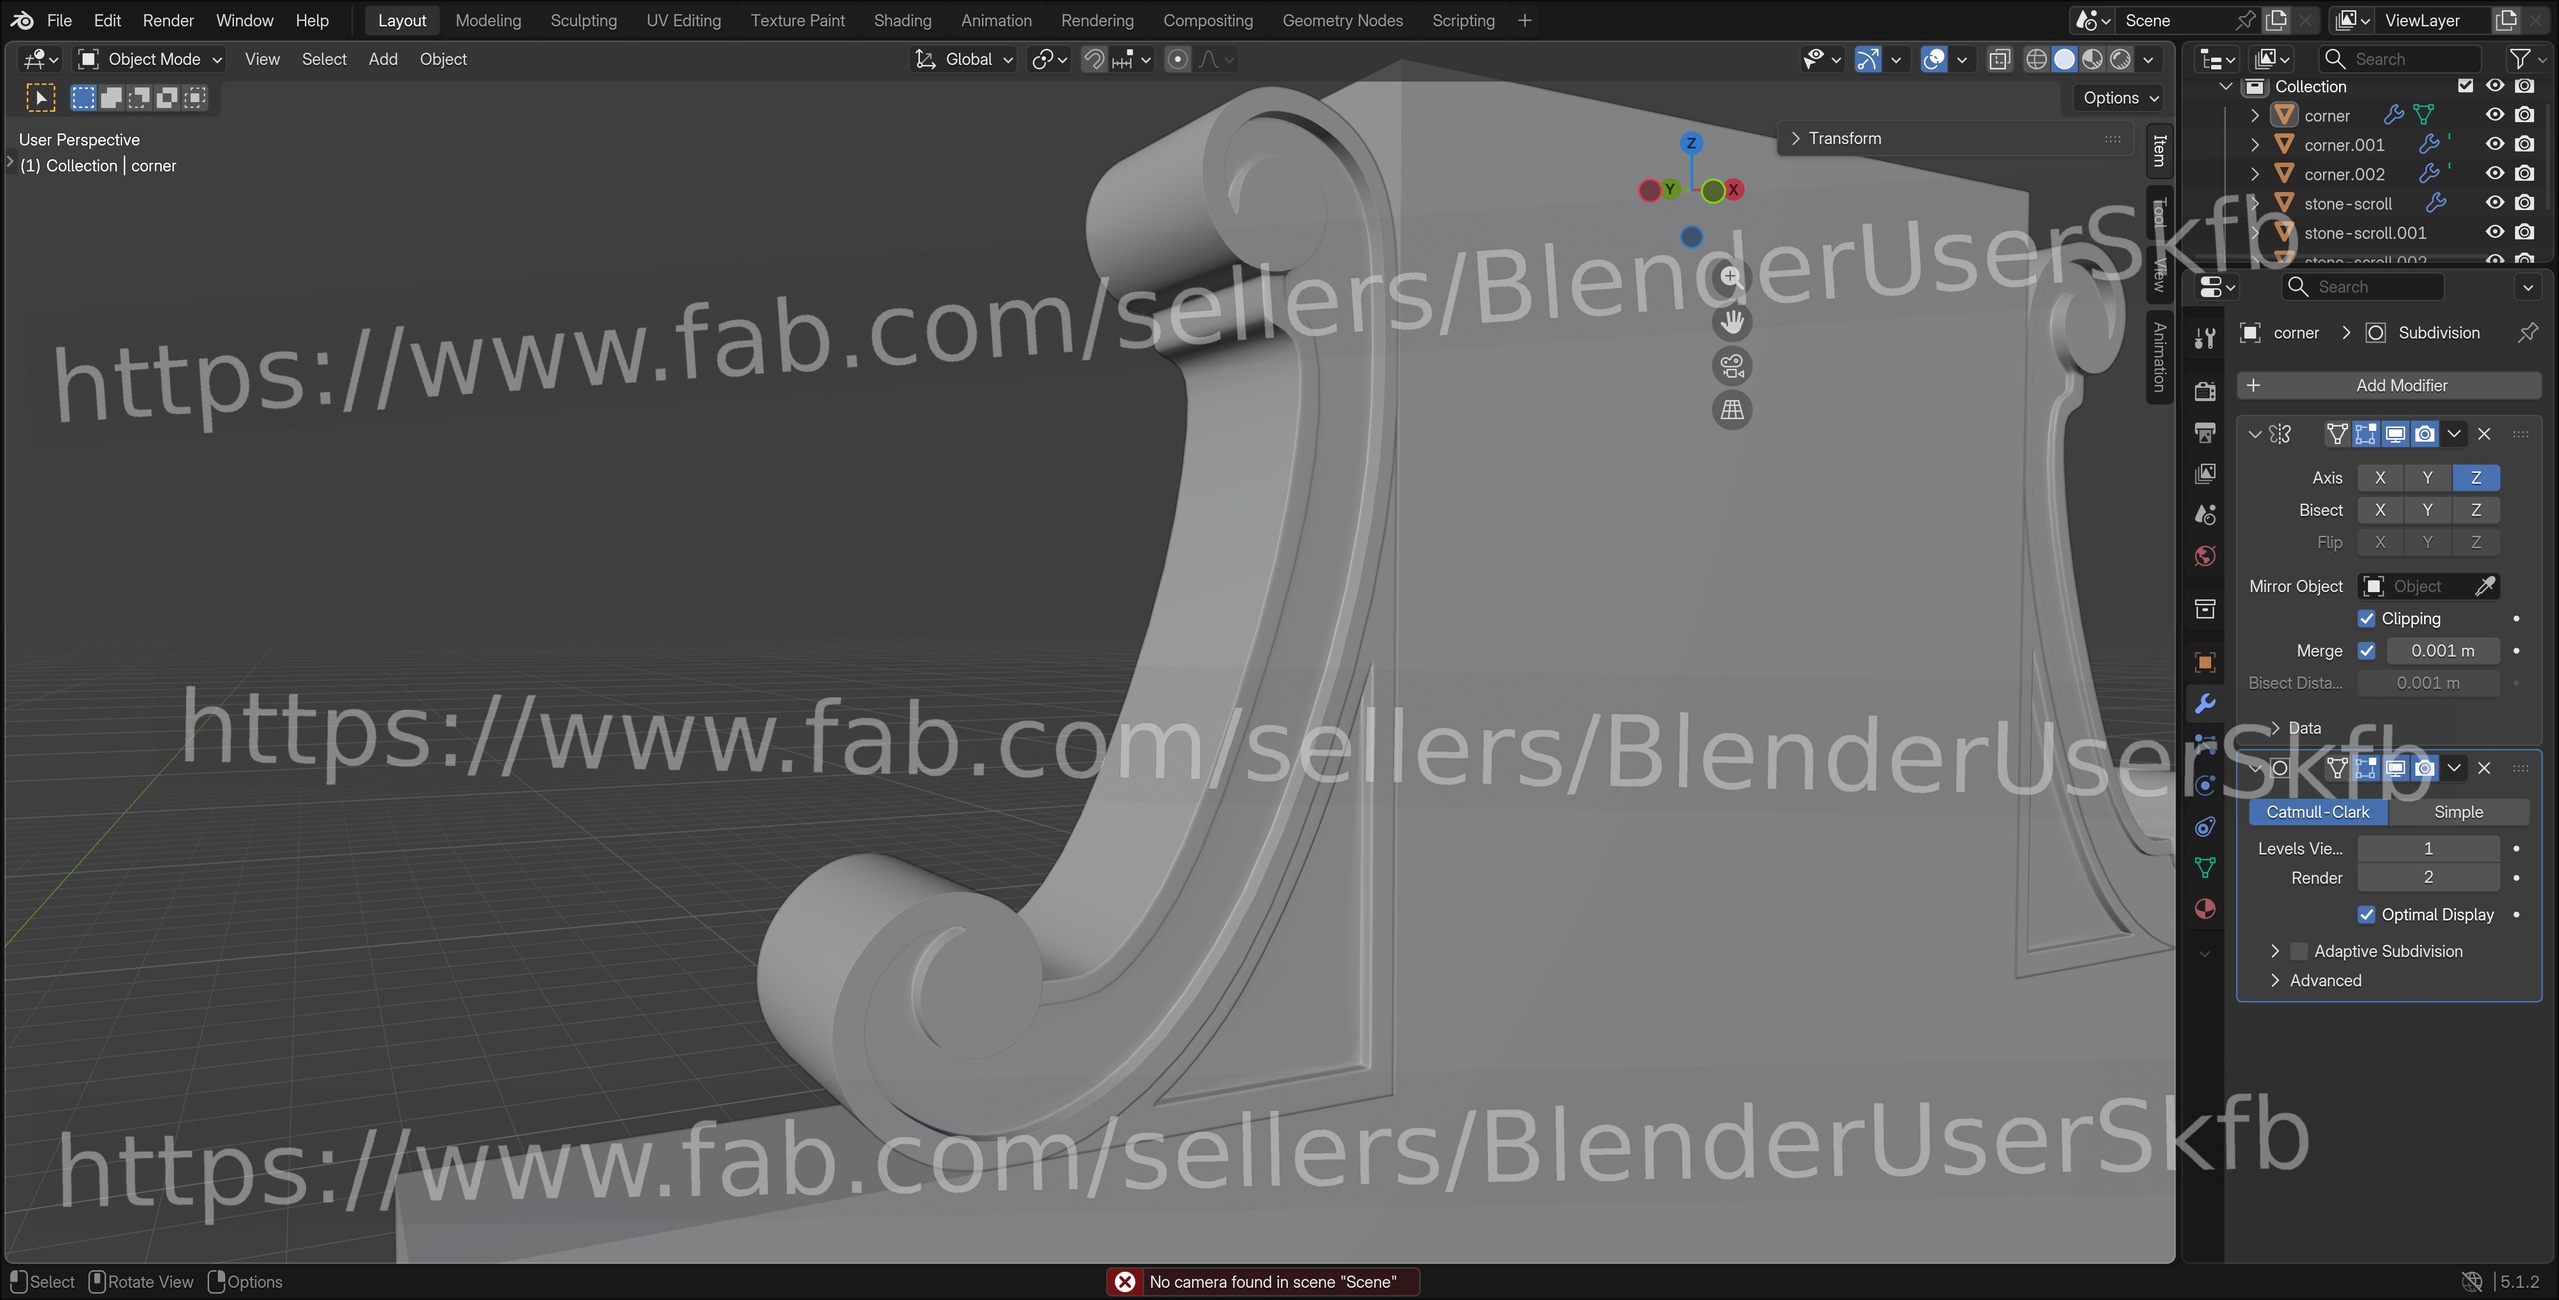Toggle the Merge checkbox

point(2366,650)
